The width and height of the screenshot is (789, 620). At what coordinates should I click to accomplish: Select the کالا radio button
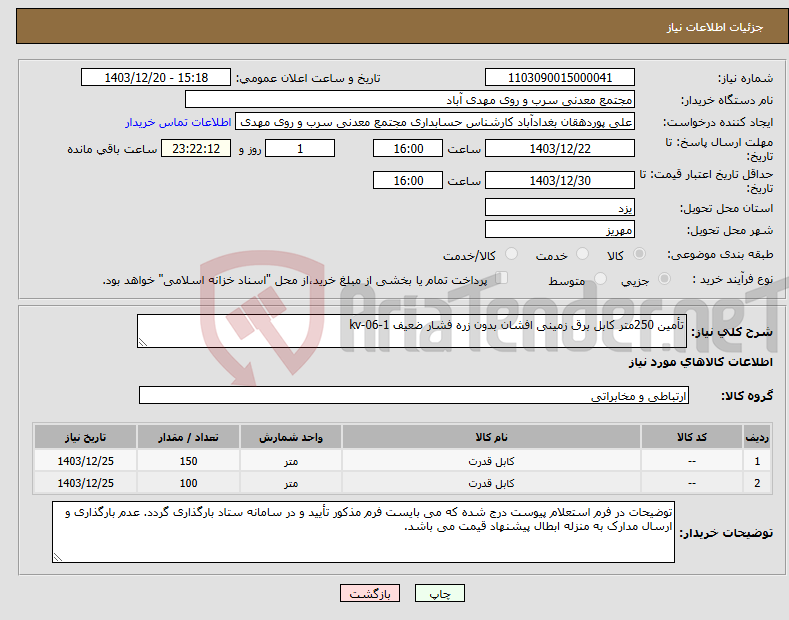[639, 254]
